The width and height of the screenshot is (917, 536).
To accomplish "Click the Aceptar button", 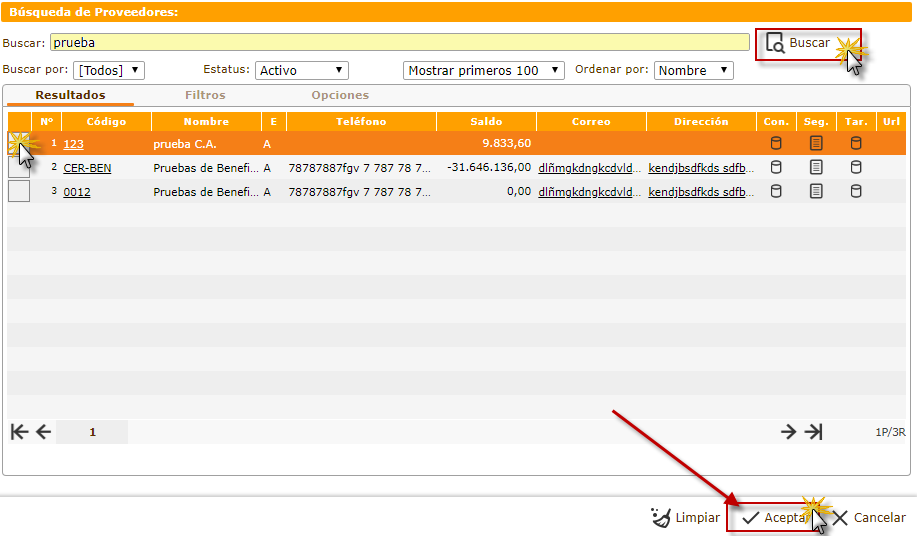I will tap(775, 517).
